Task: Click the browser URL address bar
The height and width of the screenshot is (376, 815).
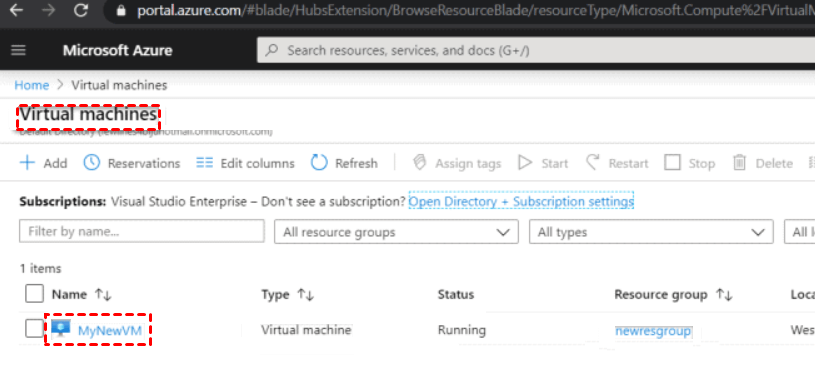Action: tap(459, 10)
